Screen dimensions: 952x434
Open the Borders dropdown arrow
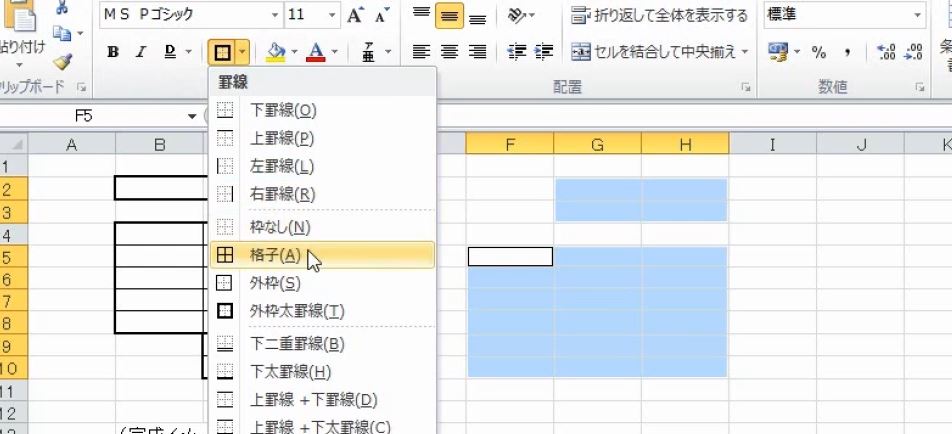[x=243, y=53]
